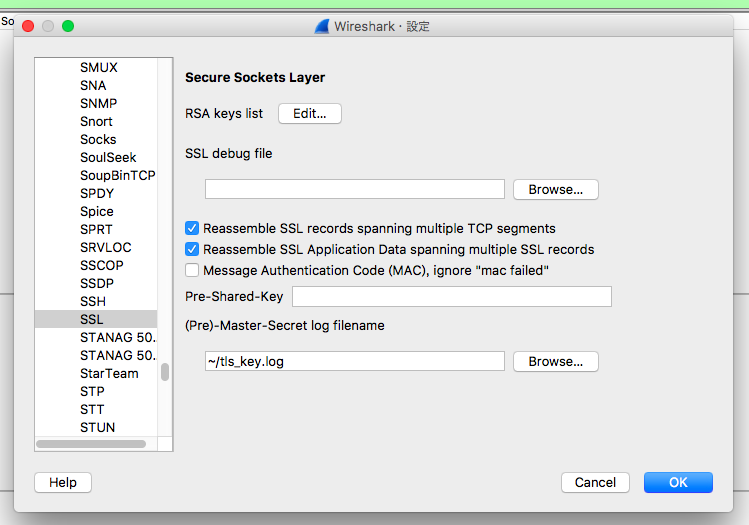Open the Help button

(x=63, y=482)
